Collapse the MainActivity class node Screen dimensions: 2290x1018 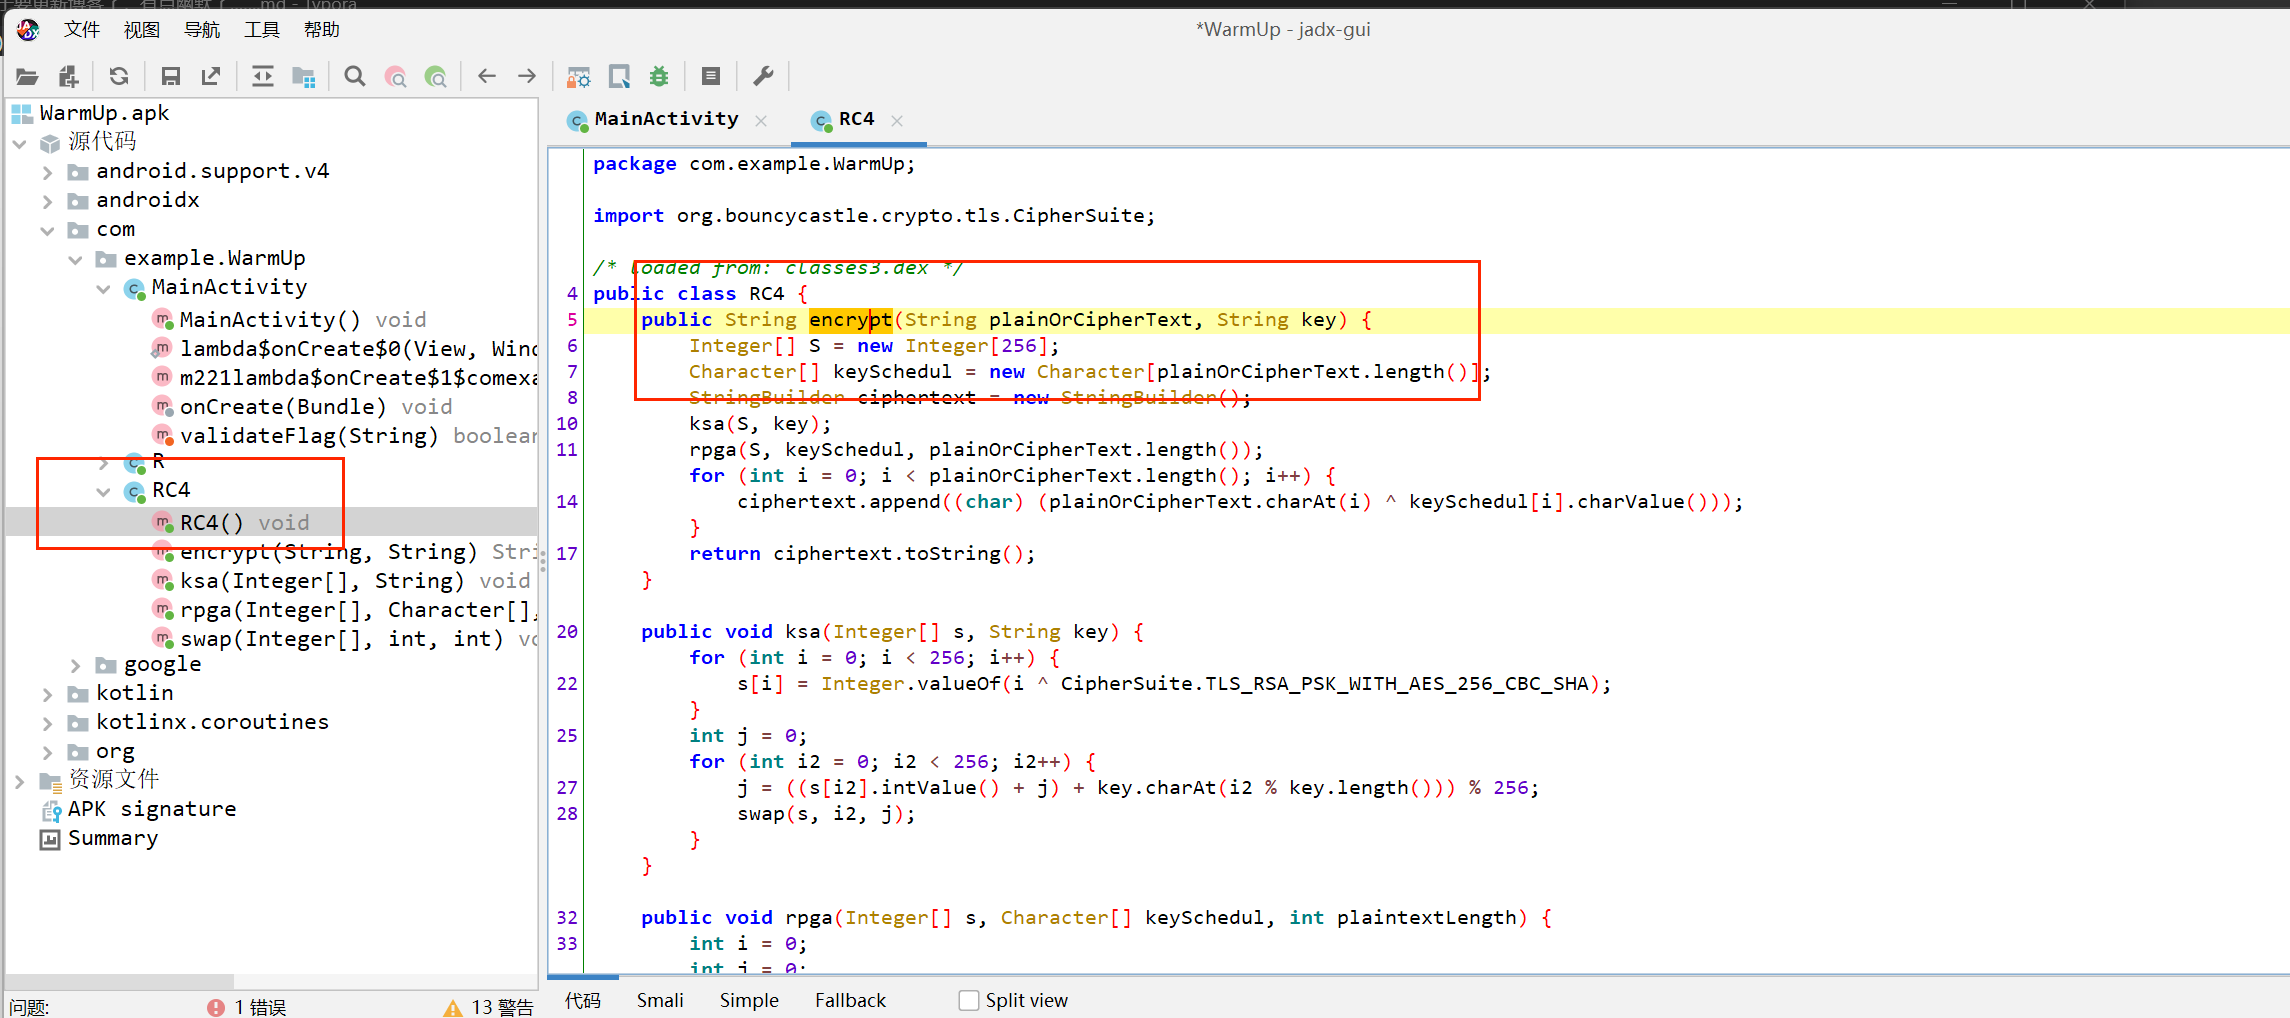pos(103,288)
